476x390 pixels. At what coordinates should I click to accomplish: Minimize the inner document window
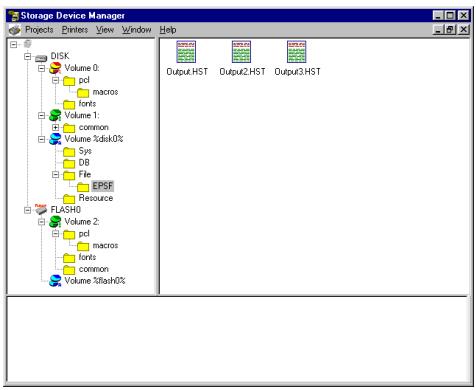point(438,30)
